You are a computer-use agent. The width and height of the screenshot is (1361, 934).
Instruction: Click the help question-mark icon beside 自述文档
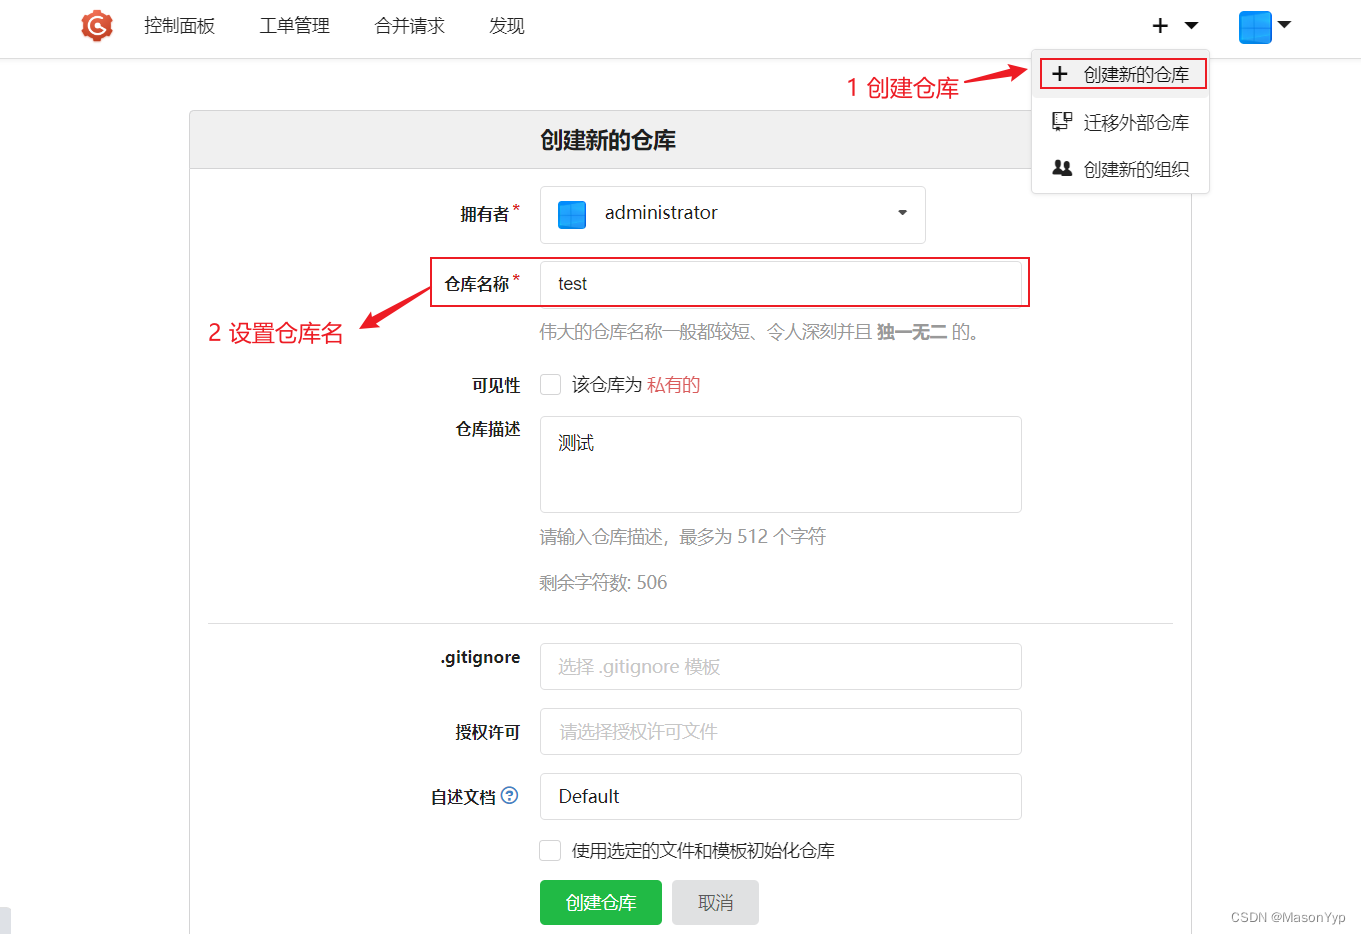tap(510, 796)
